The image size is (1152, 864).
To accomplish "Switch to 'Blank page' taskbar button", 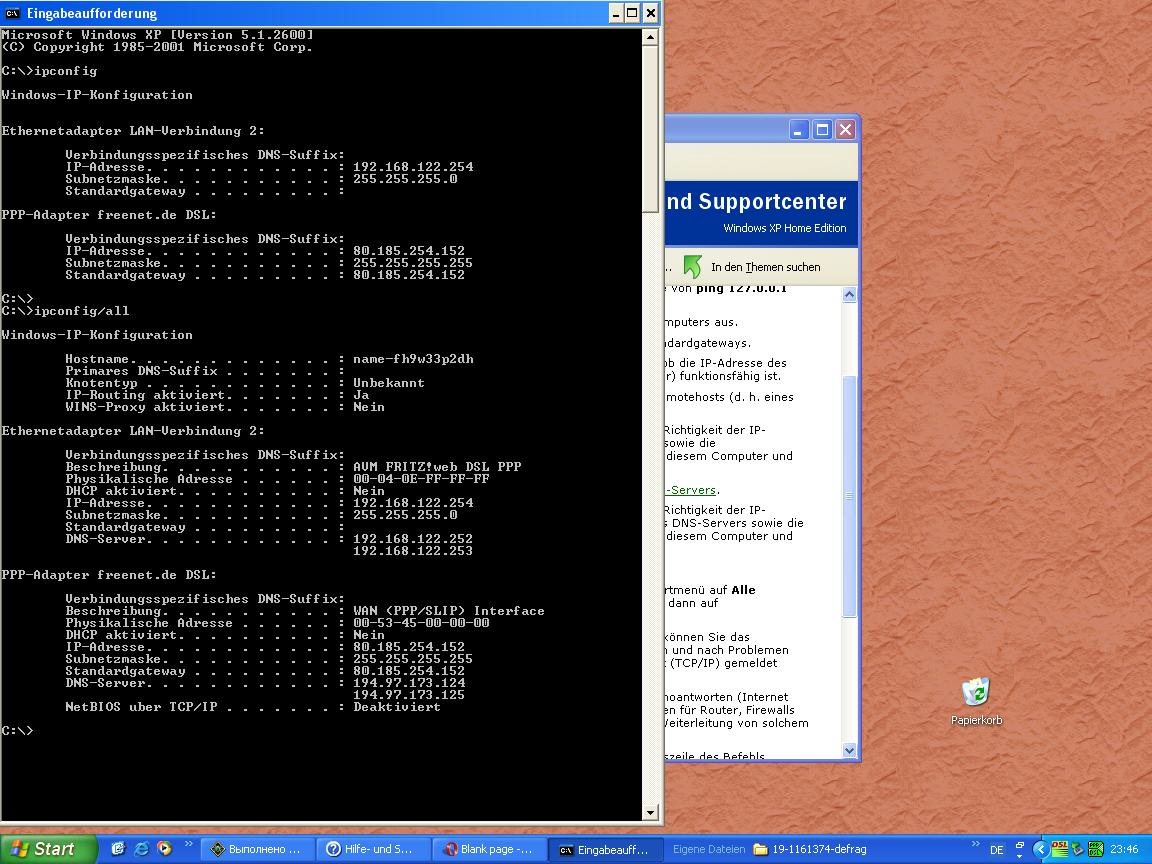I will [x=489, y=849].
